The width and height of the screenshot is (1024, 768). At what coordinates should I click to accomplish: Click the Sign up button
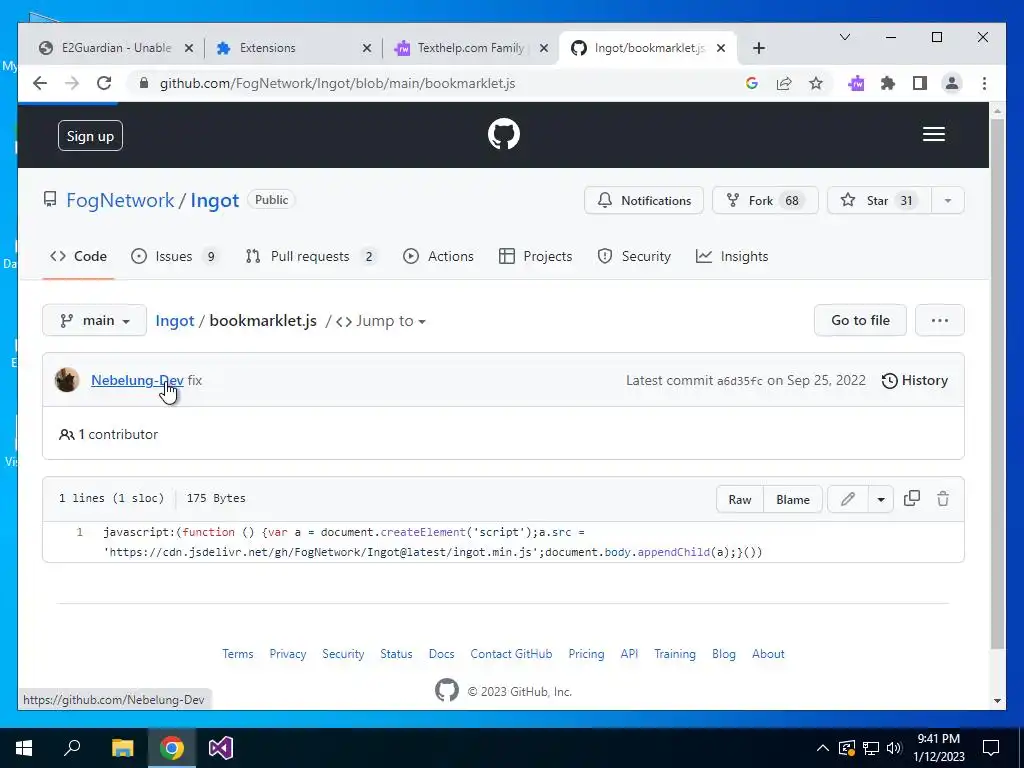click(90, 136)
